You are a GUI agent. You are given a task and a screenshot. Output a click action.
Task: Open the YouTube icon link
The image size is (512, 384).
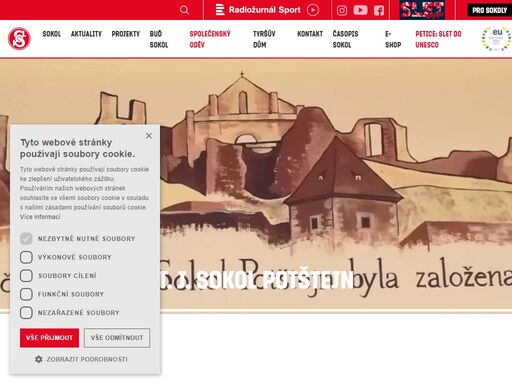tap(360, 10)
